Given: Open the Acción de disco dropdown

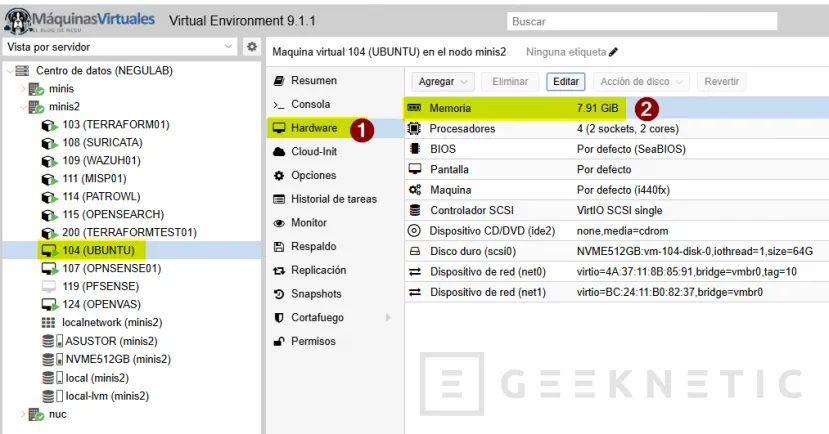Looking at the screenshot, I should point(641,81).
